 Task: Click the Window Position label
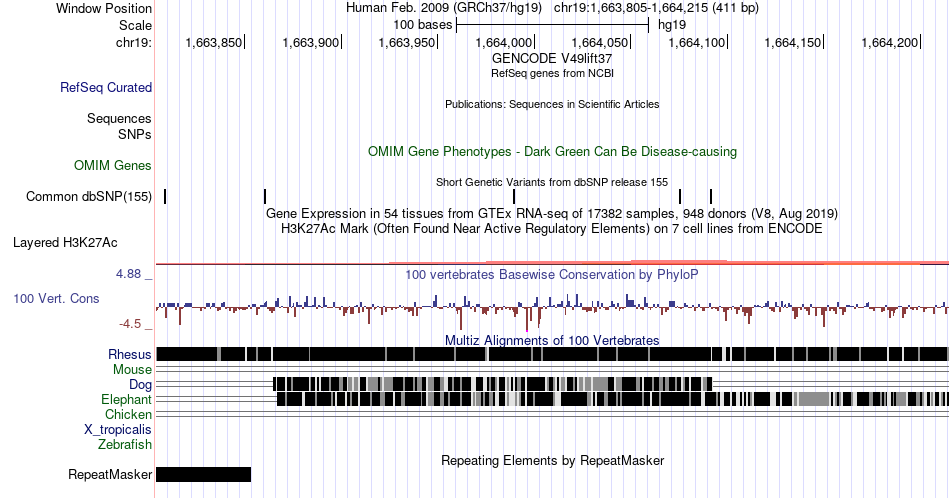(x=104, y=8)
